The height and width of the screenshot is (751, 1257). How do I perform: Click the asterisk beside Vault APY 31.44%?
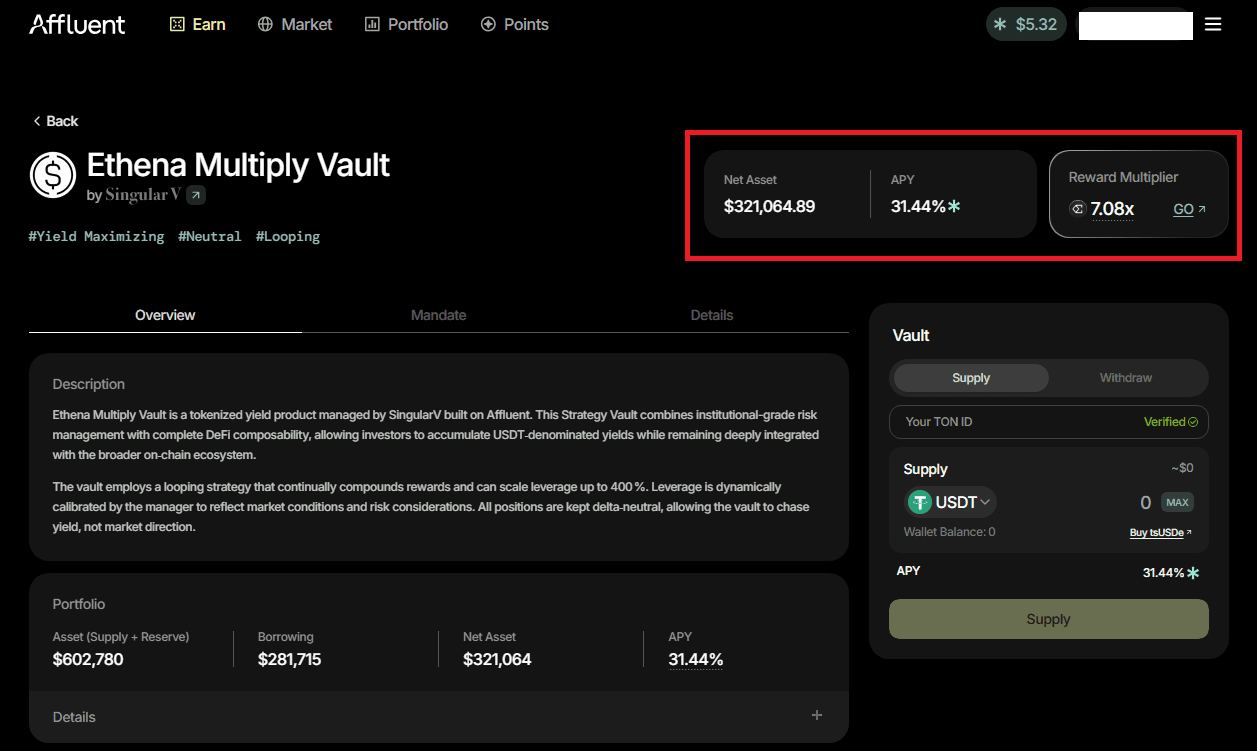pos(1193,573)
